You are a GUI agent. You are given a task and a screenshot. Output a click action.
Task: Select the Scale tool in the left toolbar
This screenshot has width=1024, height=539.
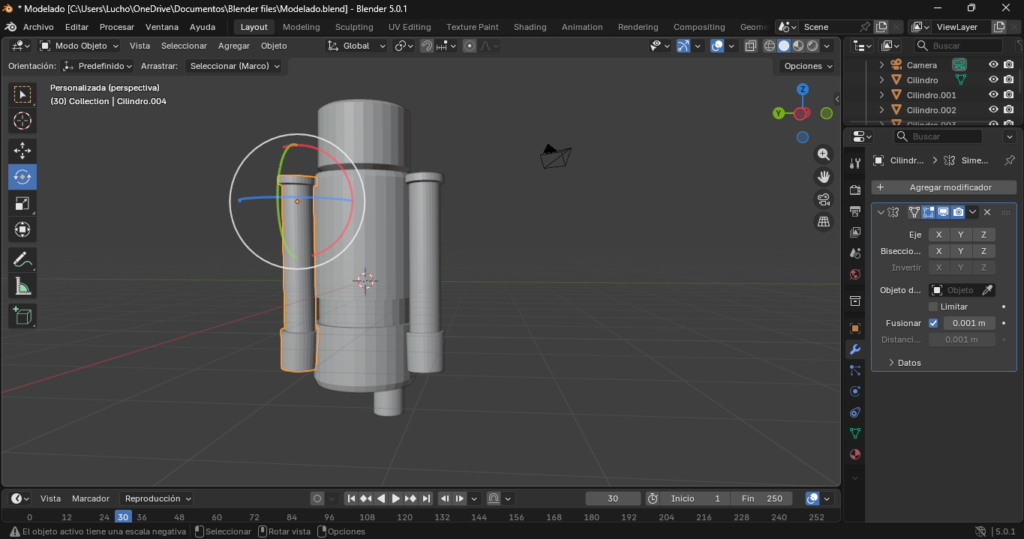pos(22,204)
